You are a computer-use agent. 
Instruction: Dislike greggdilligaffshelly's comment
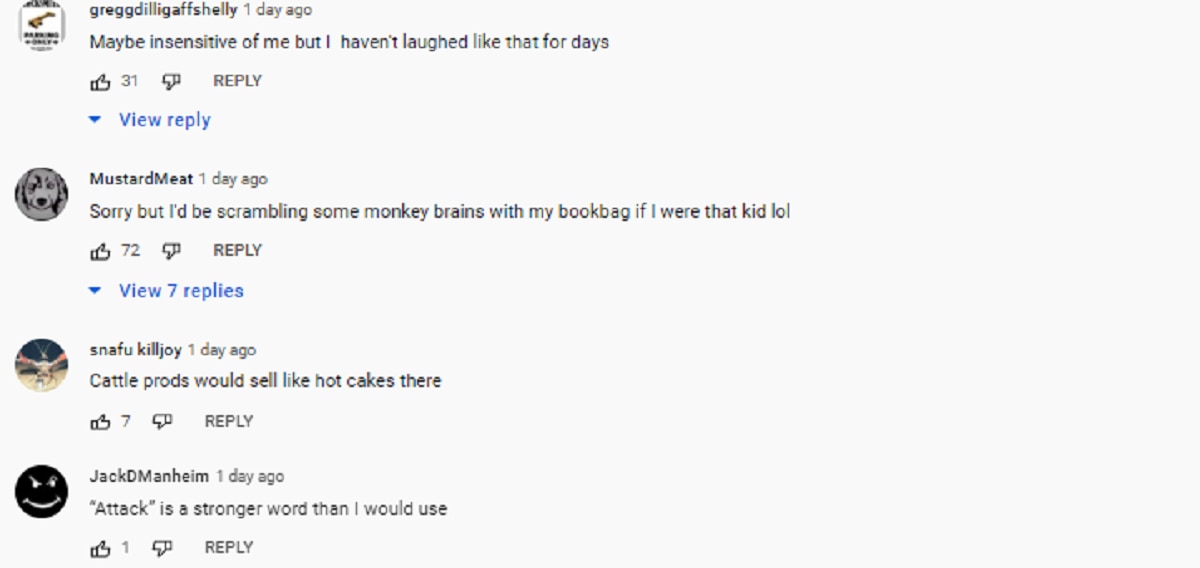(171, 81)
